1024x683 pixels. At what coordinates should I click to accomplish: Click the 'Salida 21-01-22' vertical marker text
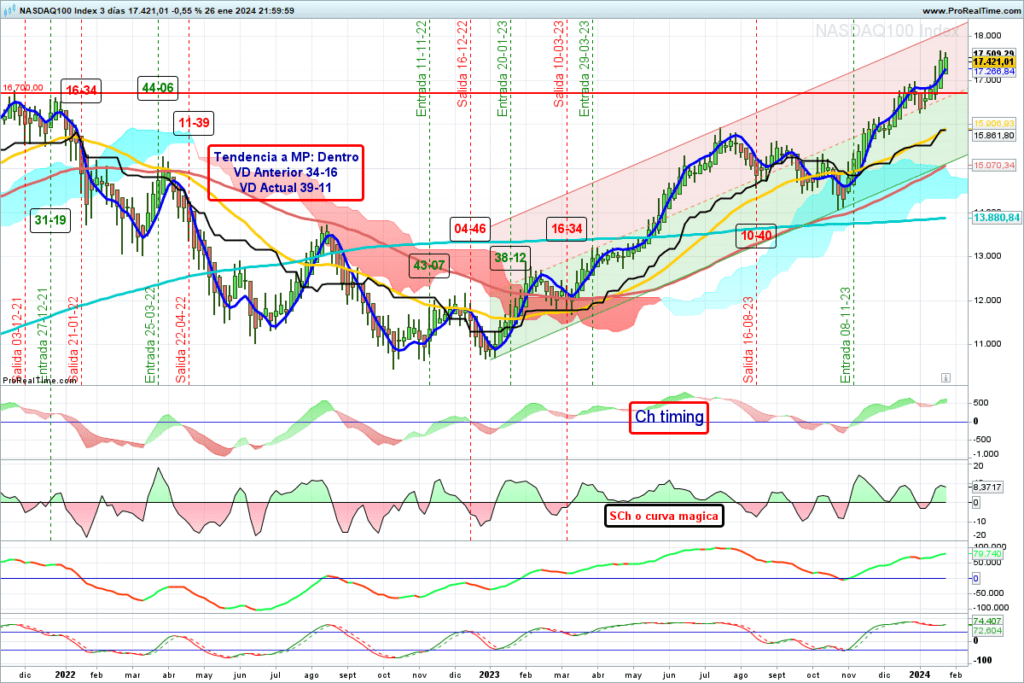[73, 340]
